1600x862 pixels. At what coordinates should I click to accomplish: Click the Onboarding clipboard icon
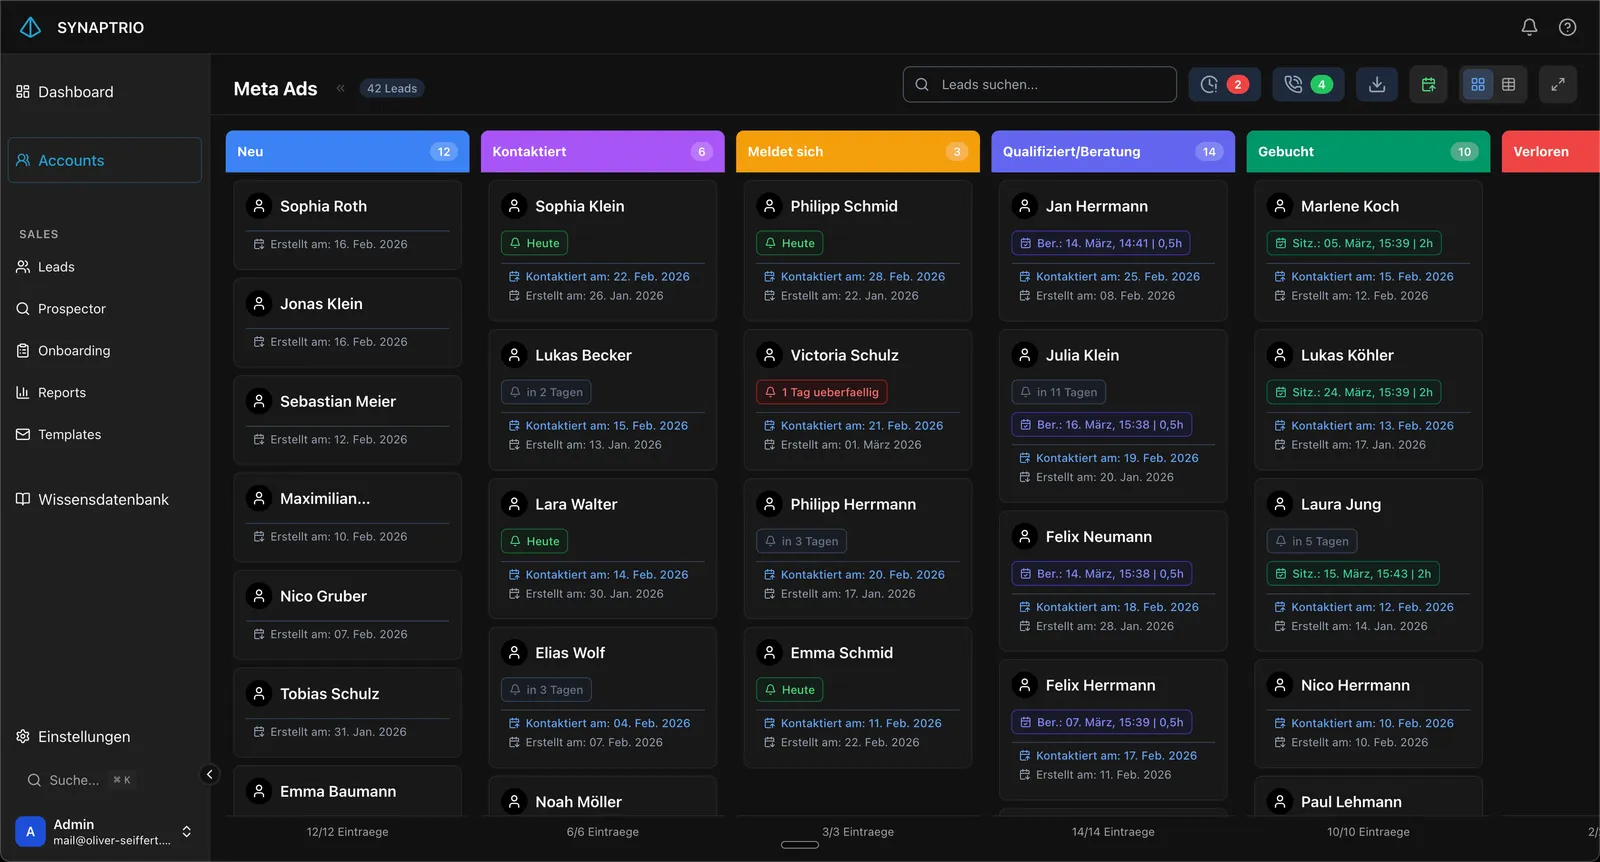23,351
